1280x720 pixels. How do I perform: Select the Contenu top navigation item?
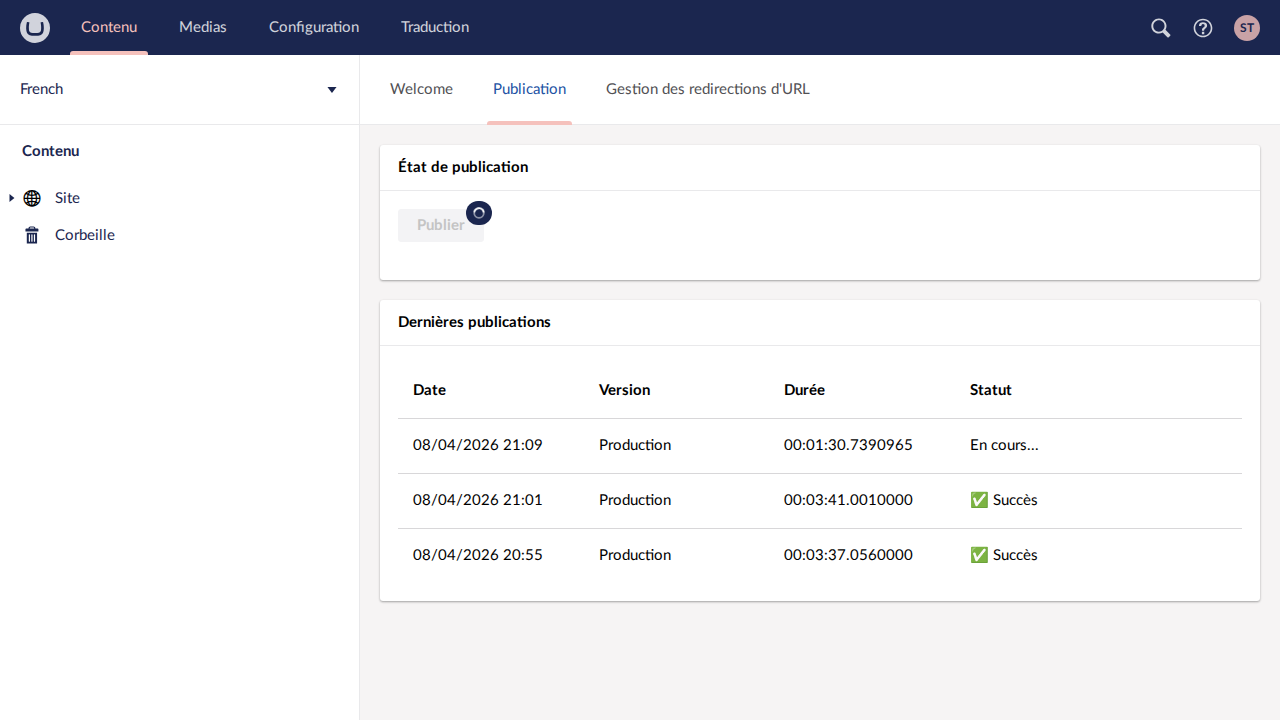point(109,27)
